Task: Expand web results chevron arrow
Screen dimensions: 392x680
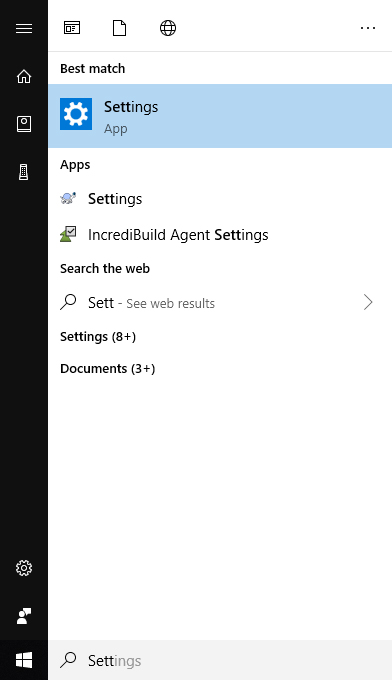Action: point(368,302)
